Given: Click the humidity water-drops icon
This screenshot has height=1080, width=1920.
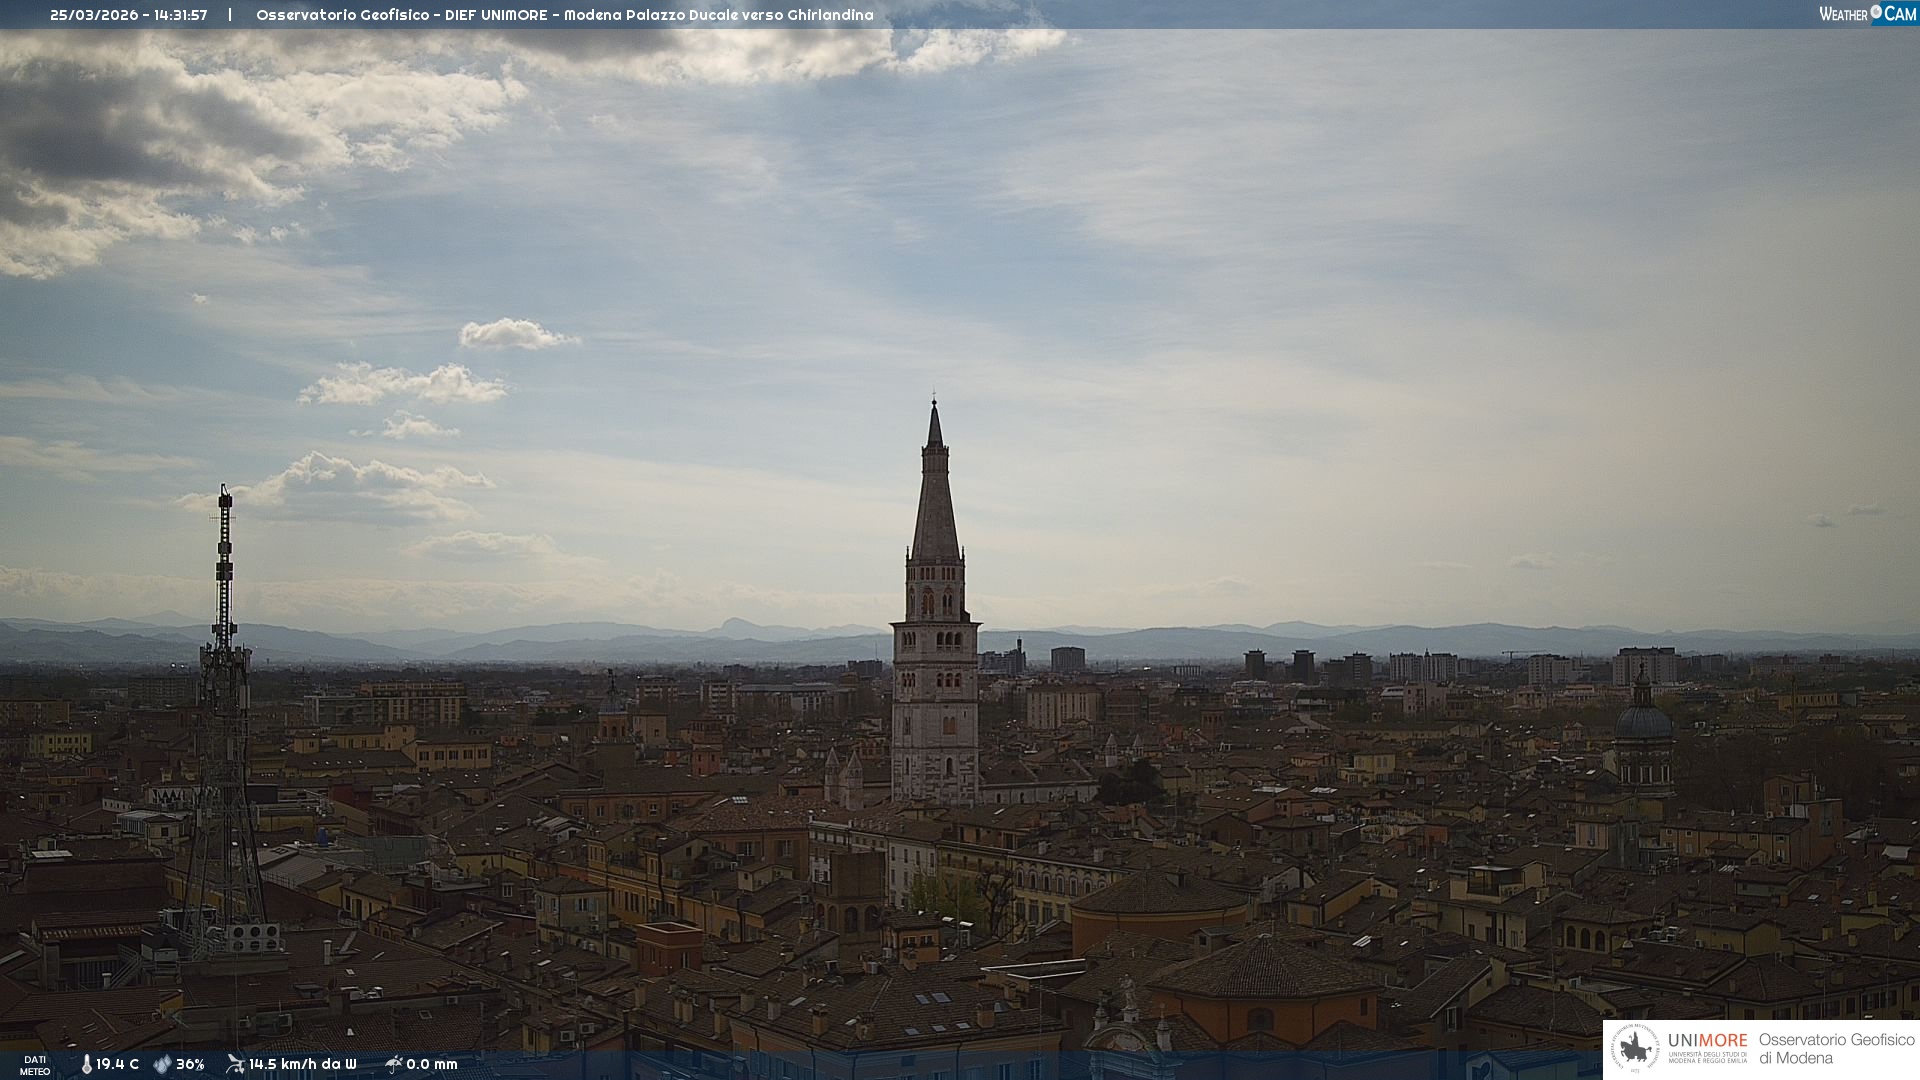Looking at the screenshot, I should click(162, 1065).
